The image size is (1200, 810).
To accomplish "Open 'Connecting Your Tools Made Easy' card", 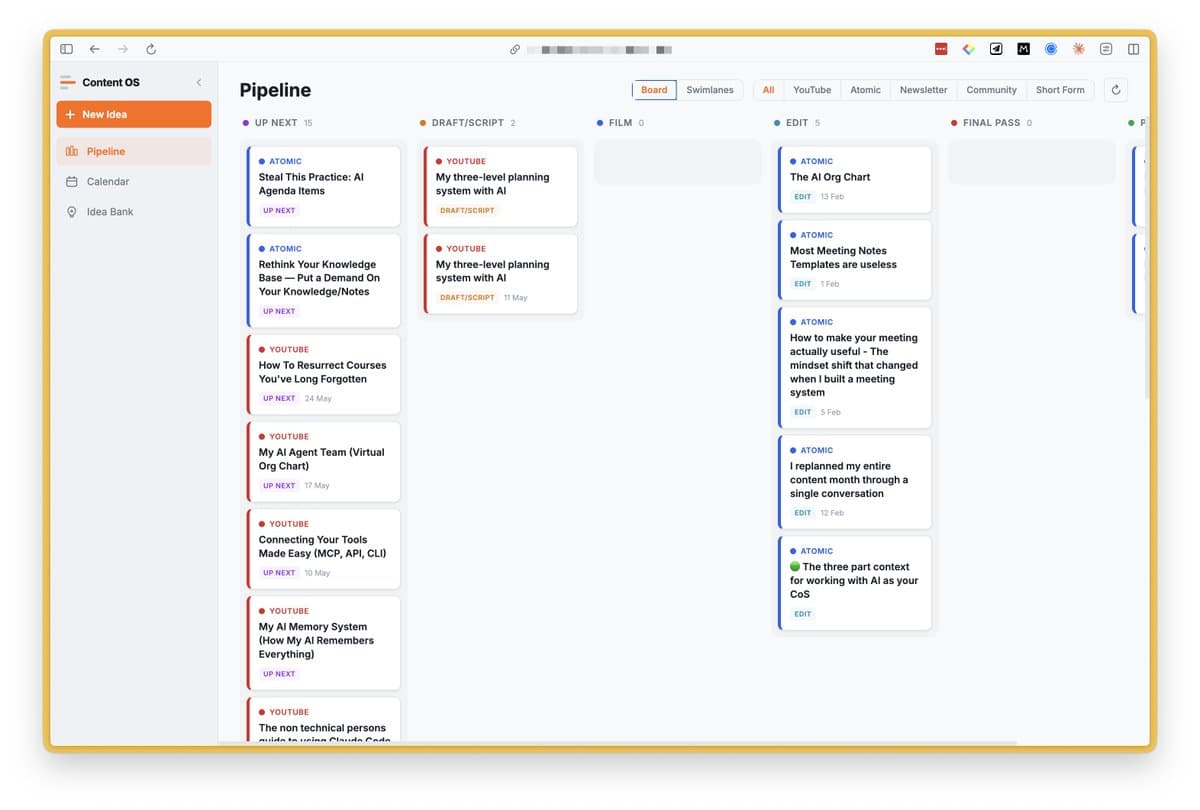I will click(x=323, y=549).
